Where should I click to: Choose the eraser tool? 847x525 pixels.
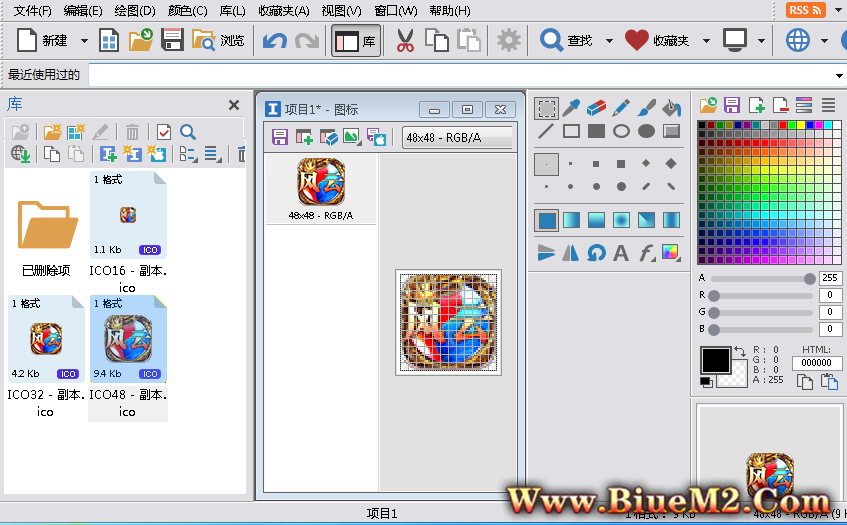pos(596,108)
